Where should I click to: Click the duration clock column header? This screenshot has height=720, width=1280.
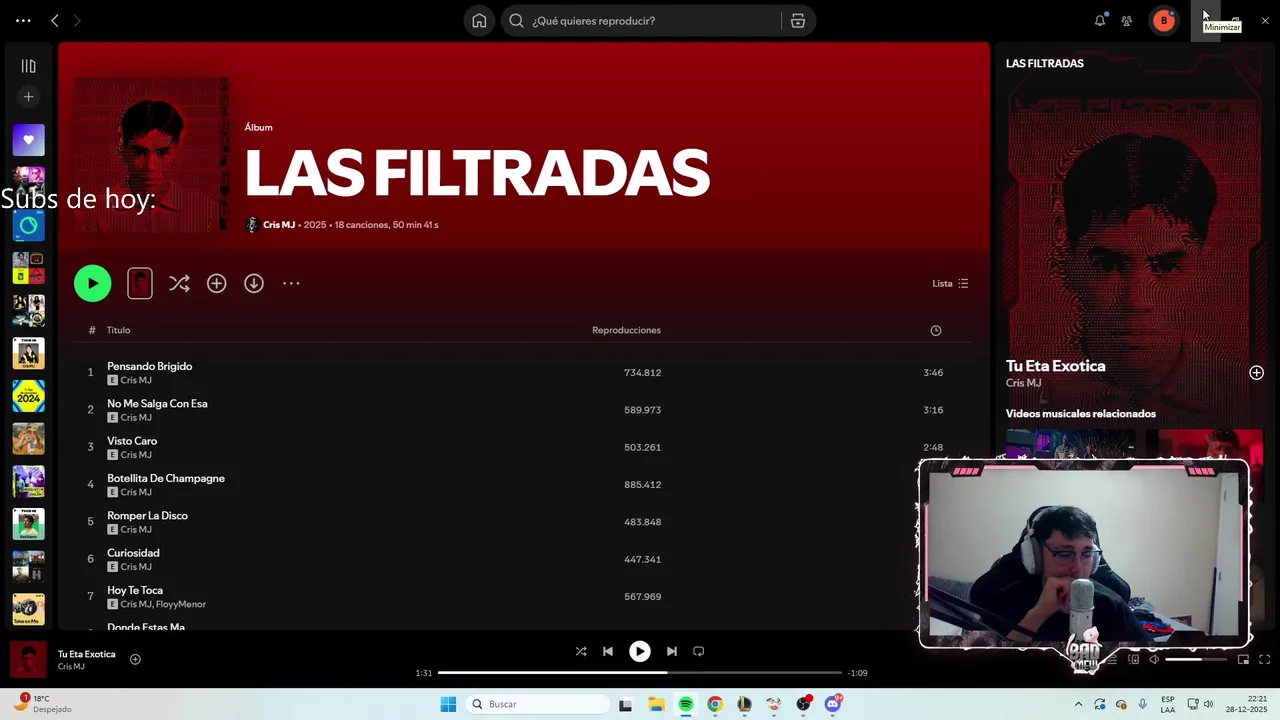point(936,331)
